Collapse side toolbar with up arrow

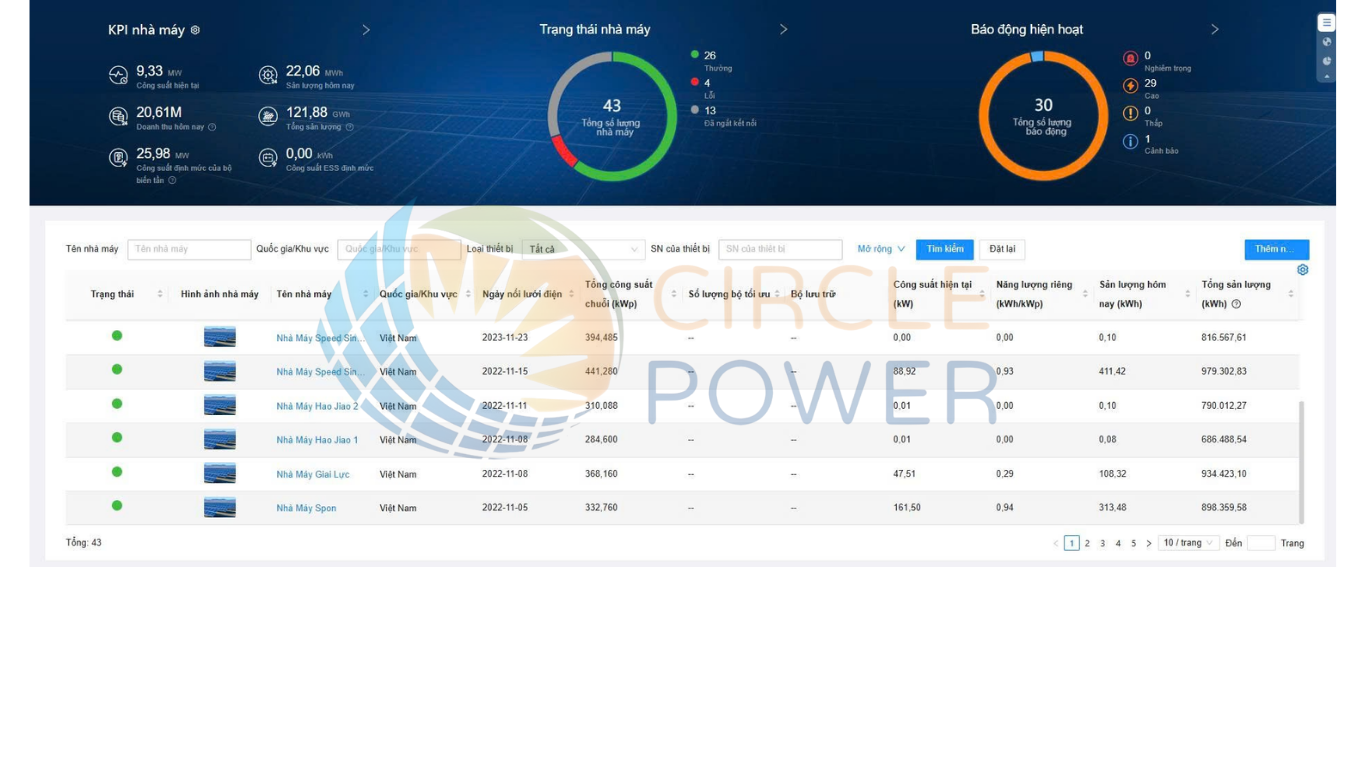pyautogui.click(x=1326, y=77)
